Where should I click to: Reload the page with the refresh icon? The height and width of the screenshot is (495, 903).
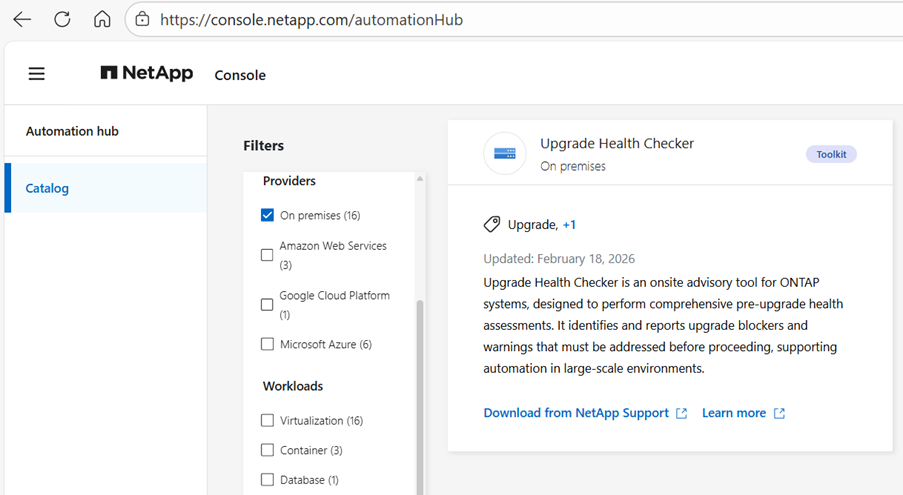[62, 20]
